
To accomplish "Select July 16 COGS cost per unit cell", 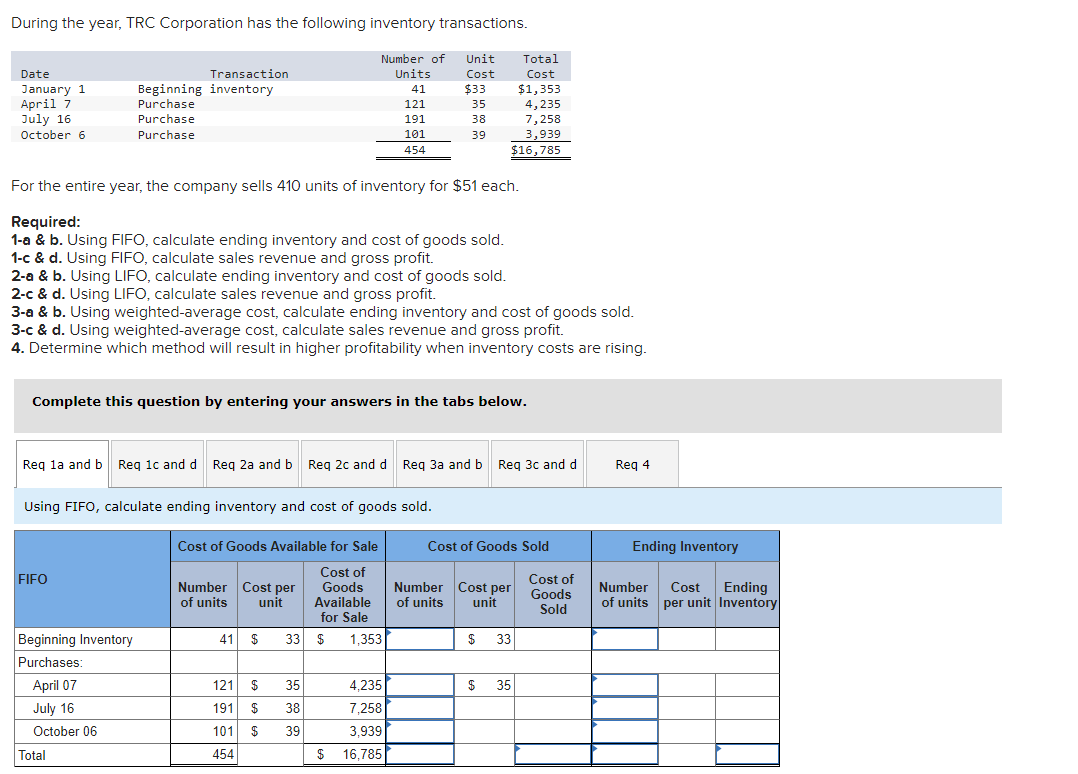I will 485,708.
